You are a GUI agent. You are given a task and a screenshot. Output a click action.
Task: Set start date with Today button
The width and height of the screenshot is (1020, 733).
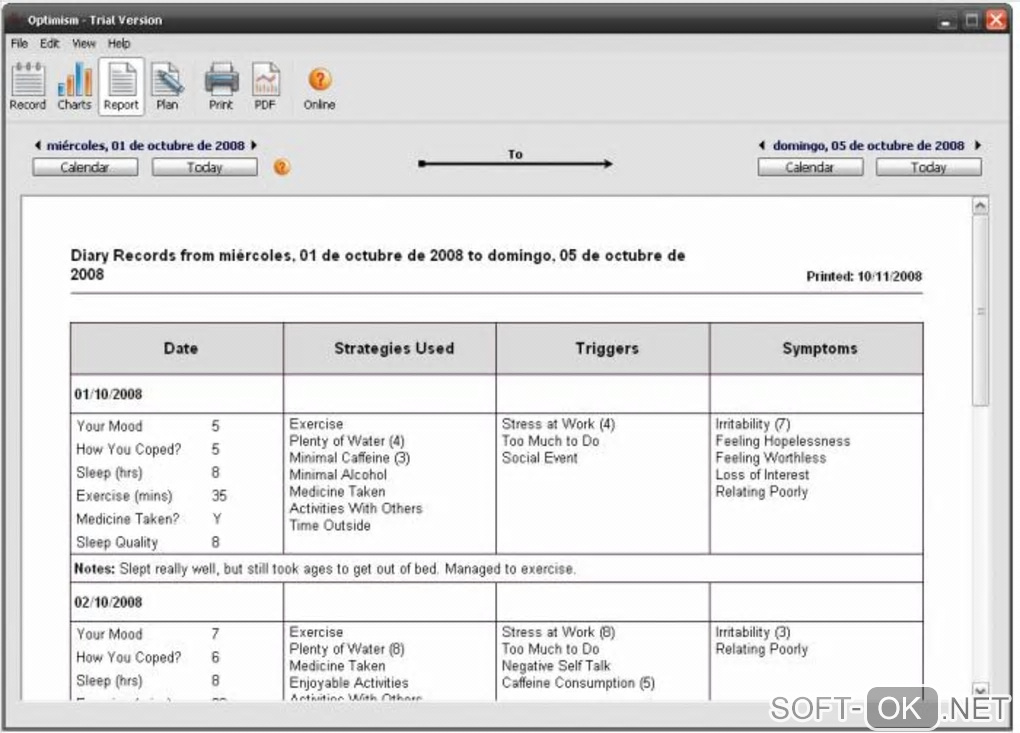[204, 167]
